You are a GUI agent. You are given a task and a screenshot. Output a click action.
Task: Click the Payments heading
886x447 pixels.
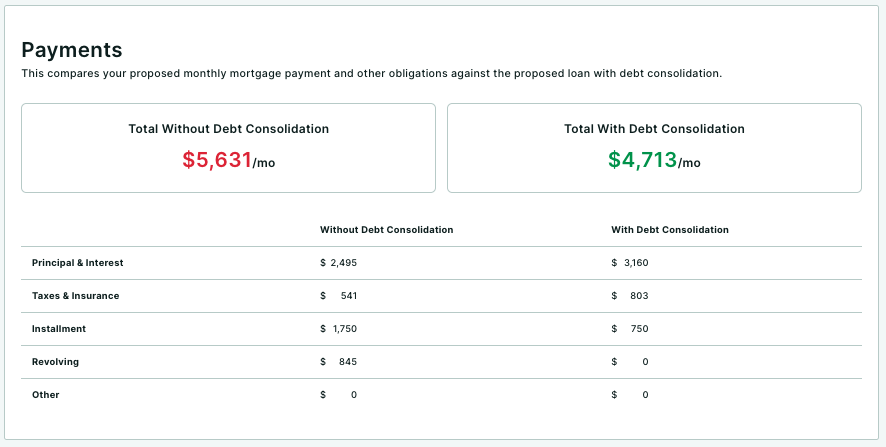point(72,50)
